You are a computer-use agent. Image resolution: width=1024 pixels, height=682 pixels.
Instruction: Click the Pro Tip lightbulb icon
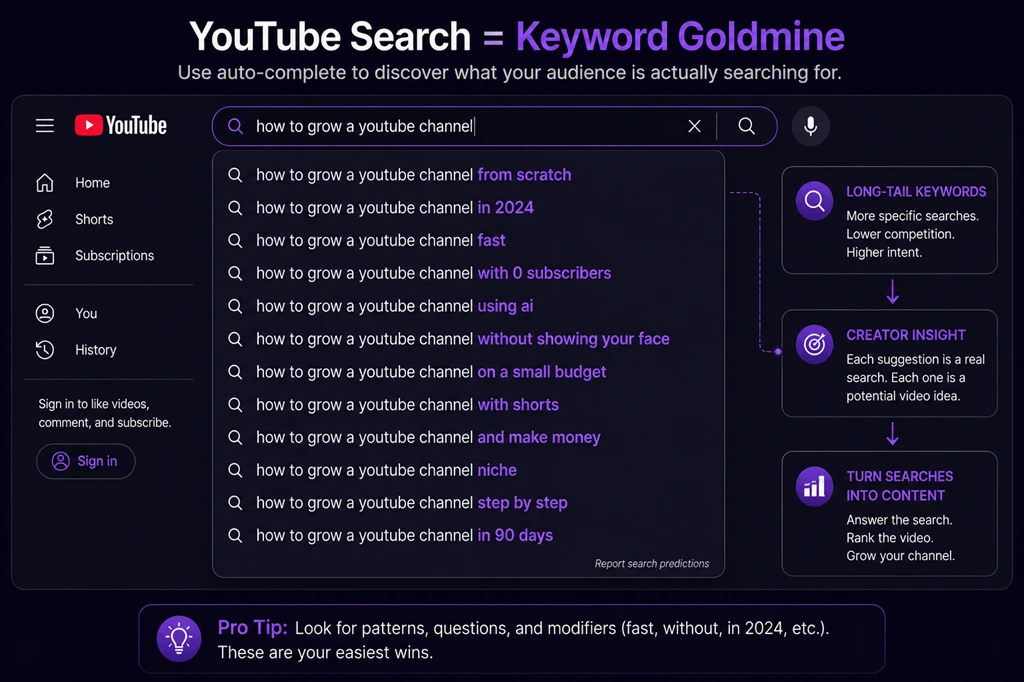point(178,638)
